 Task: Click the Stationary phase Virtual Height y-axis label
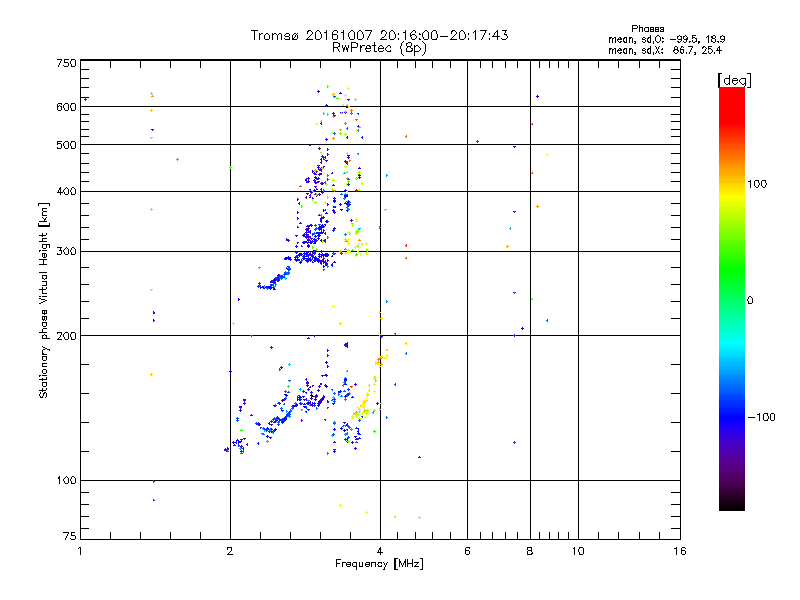[44, 300]
